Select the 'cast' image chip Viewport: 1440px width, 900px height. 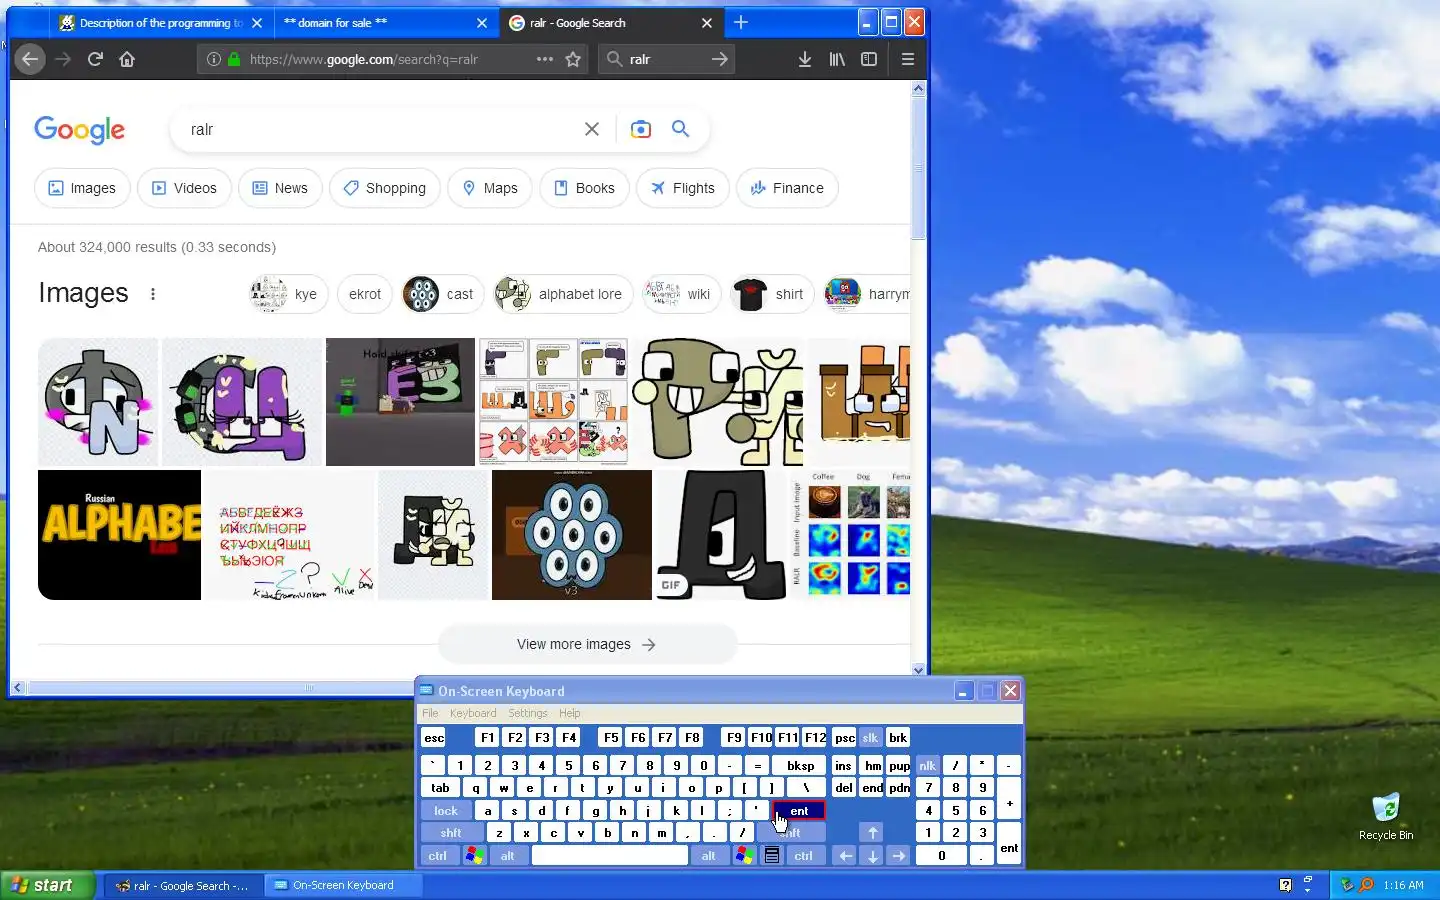point(442,294)
